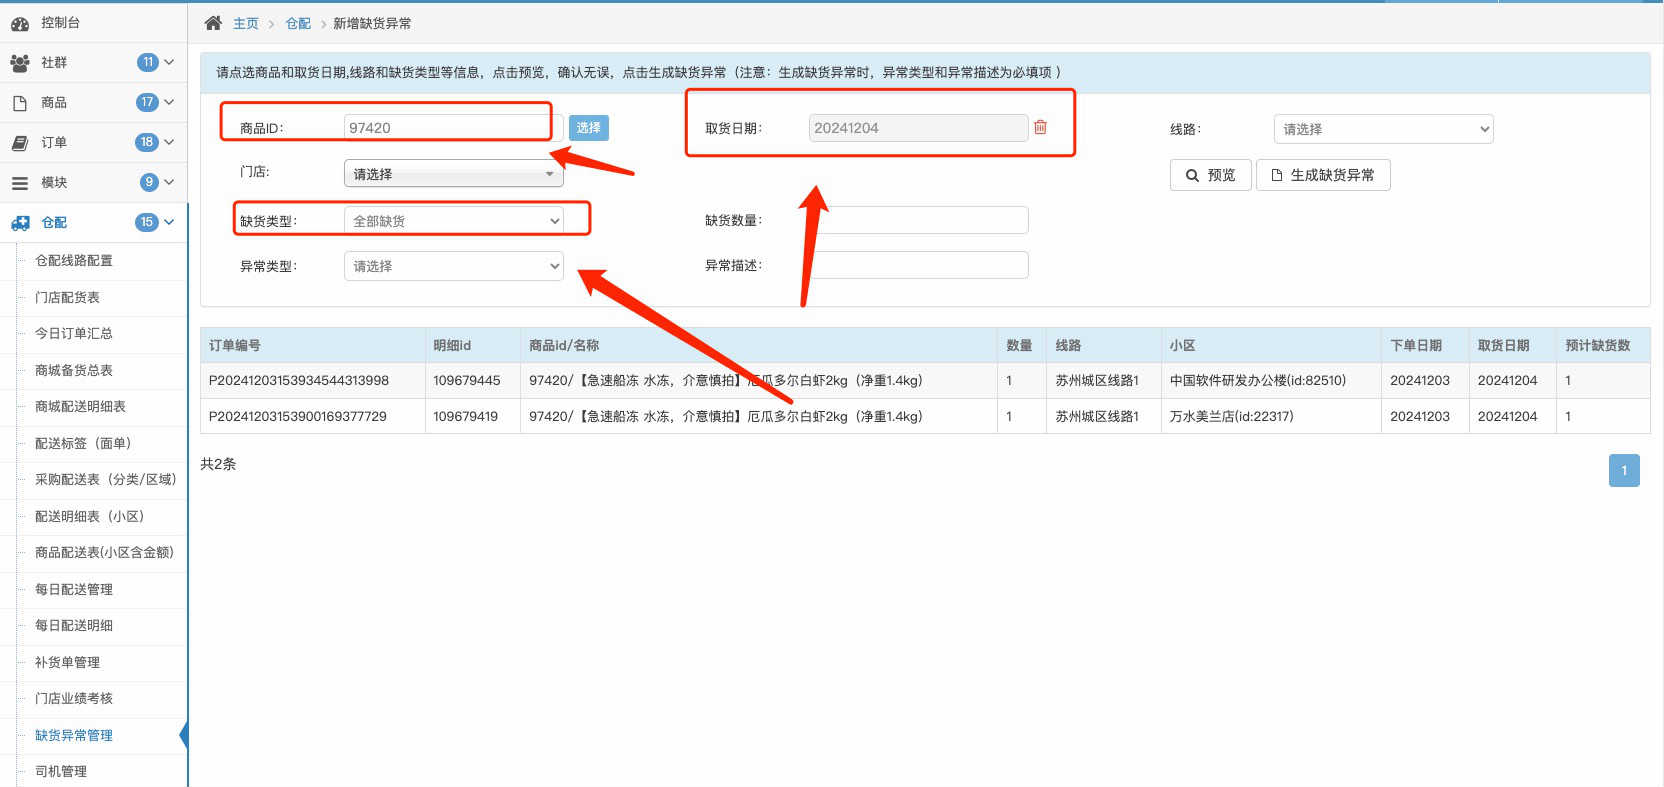Open 门店业绩考核 menu item
The image size is (1664, 787).
pyautogui.click(x=74, y=698)
